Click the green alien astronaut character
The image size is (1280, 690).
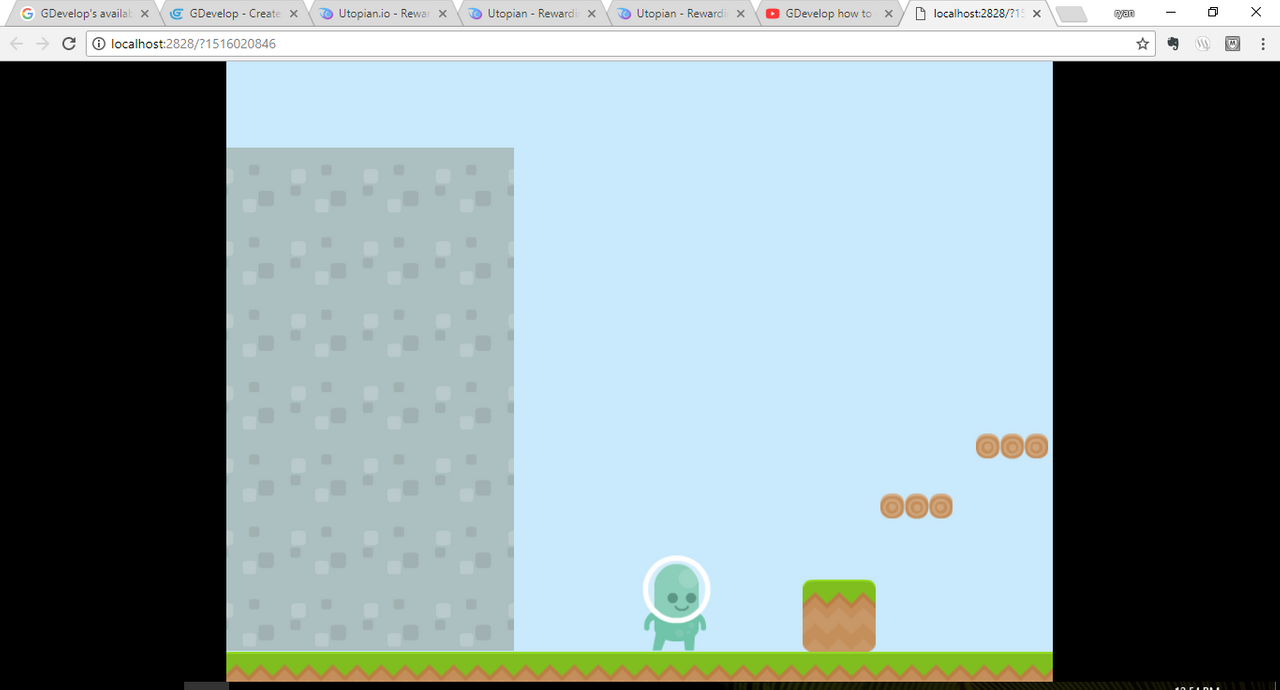pyautogui.click(x=676, y=600)
